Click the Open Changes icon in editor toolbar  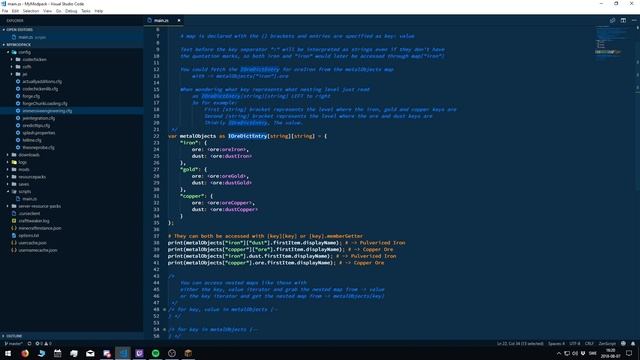(x=612, y=20)
